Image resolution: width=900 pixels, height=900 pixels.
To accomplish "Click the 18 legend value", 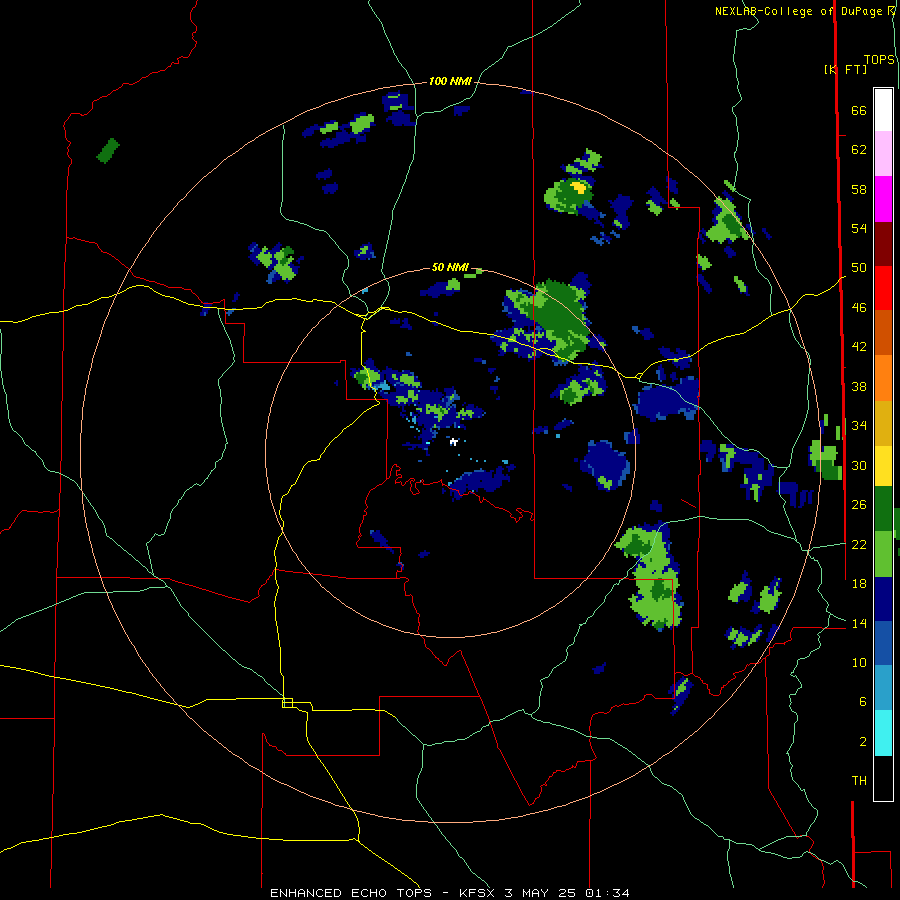I will (x=859, y=584).
